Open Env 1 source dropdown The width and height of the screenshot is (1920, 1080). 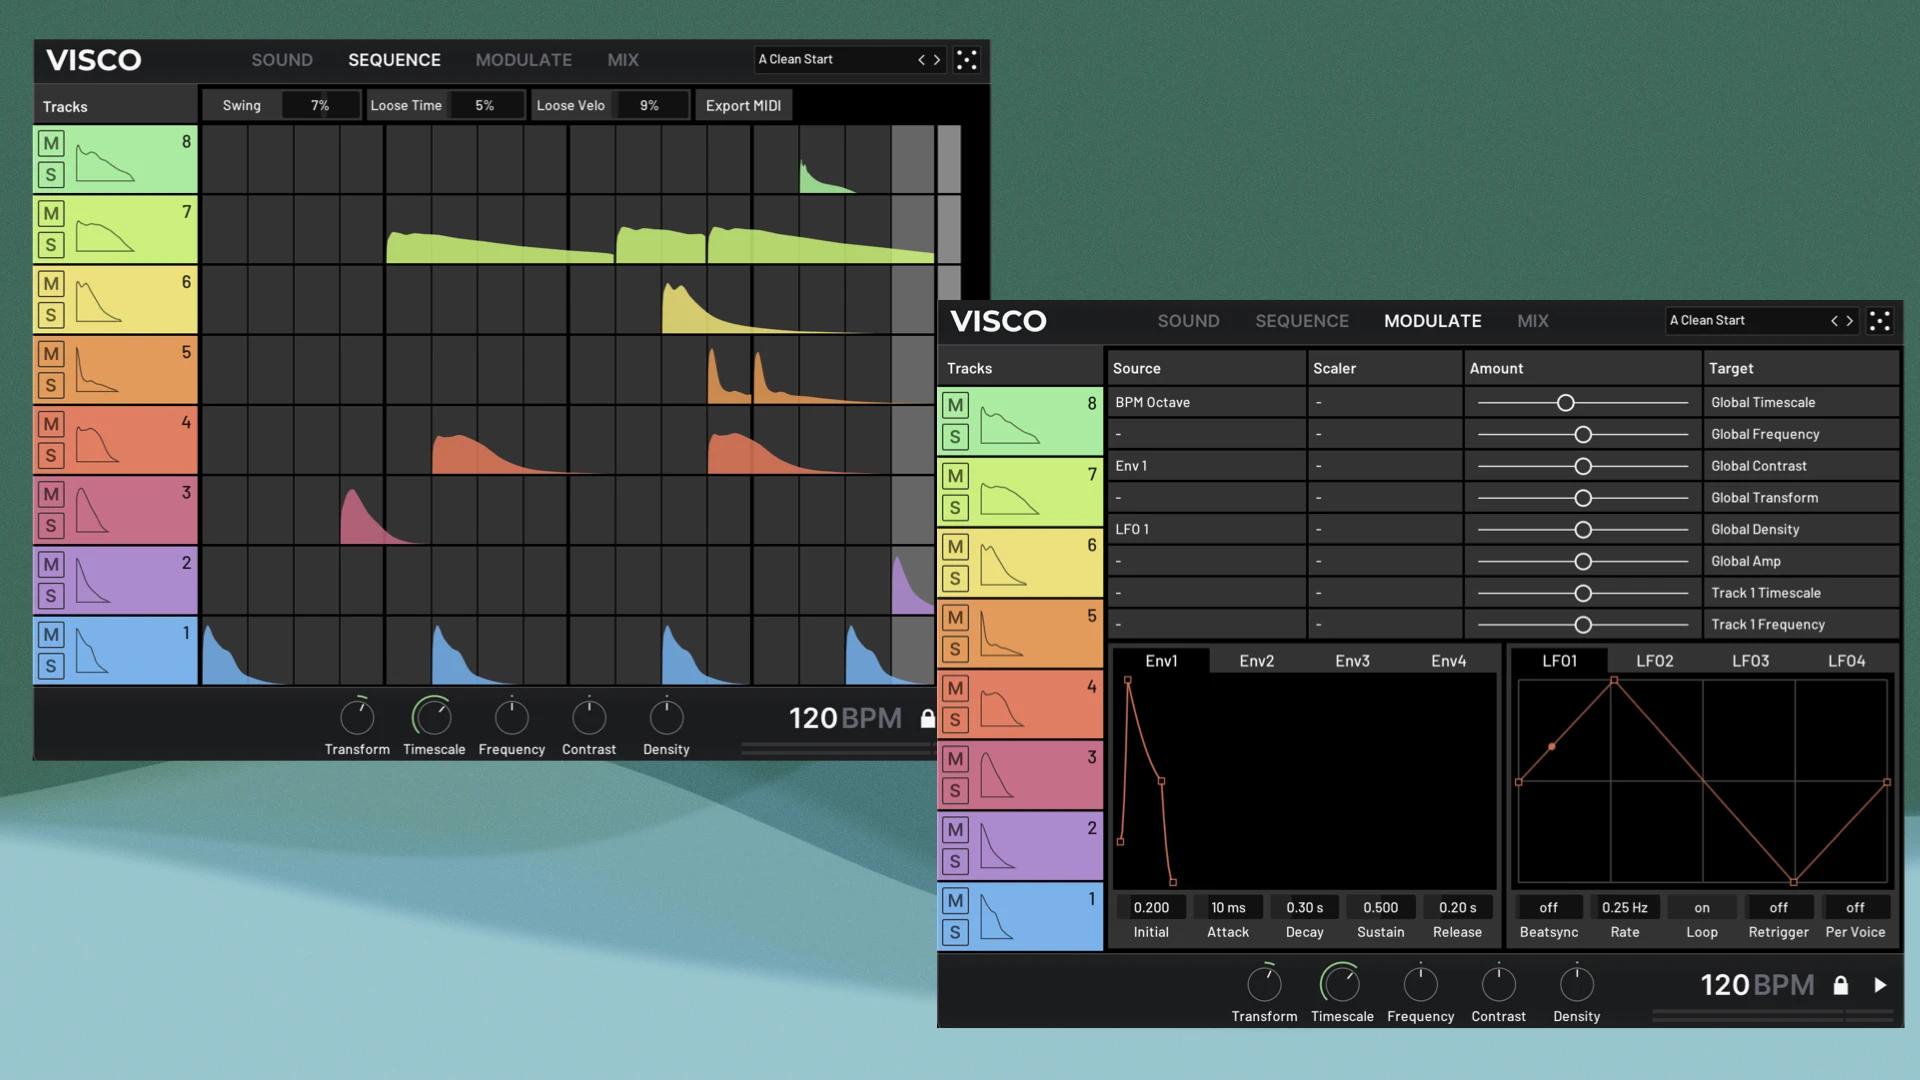pos(1205,466)
